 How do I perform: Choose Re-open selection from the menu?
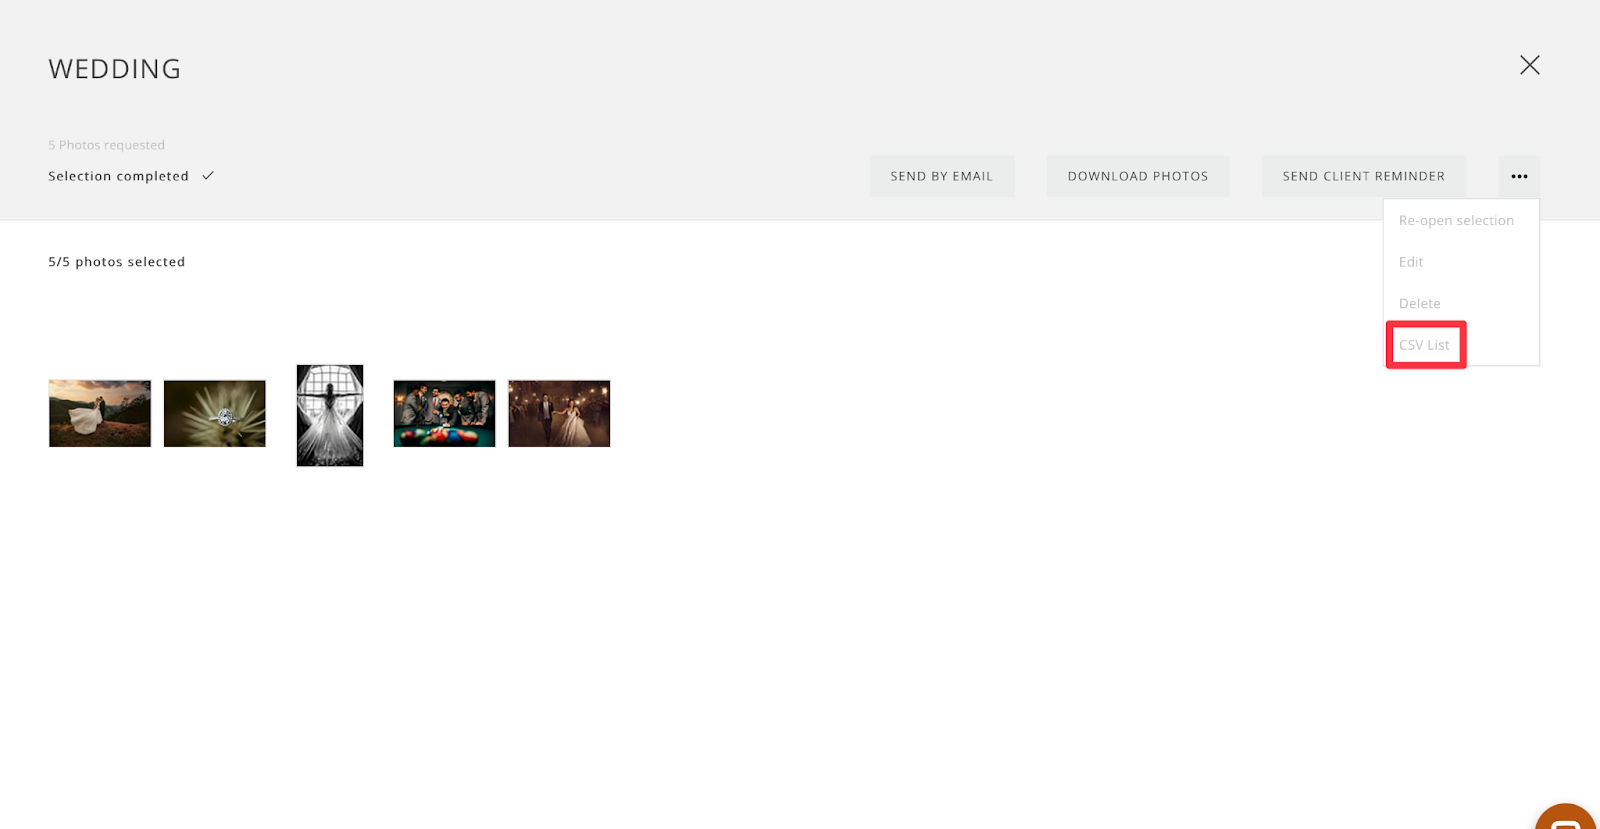tap(1456, 220)
